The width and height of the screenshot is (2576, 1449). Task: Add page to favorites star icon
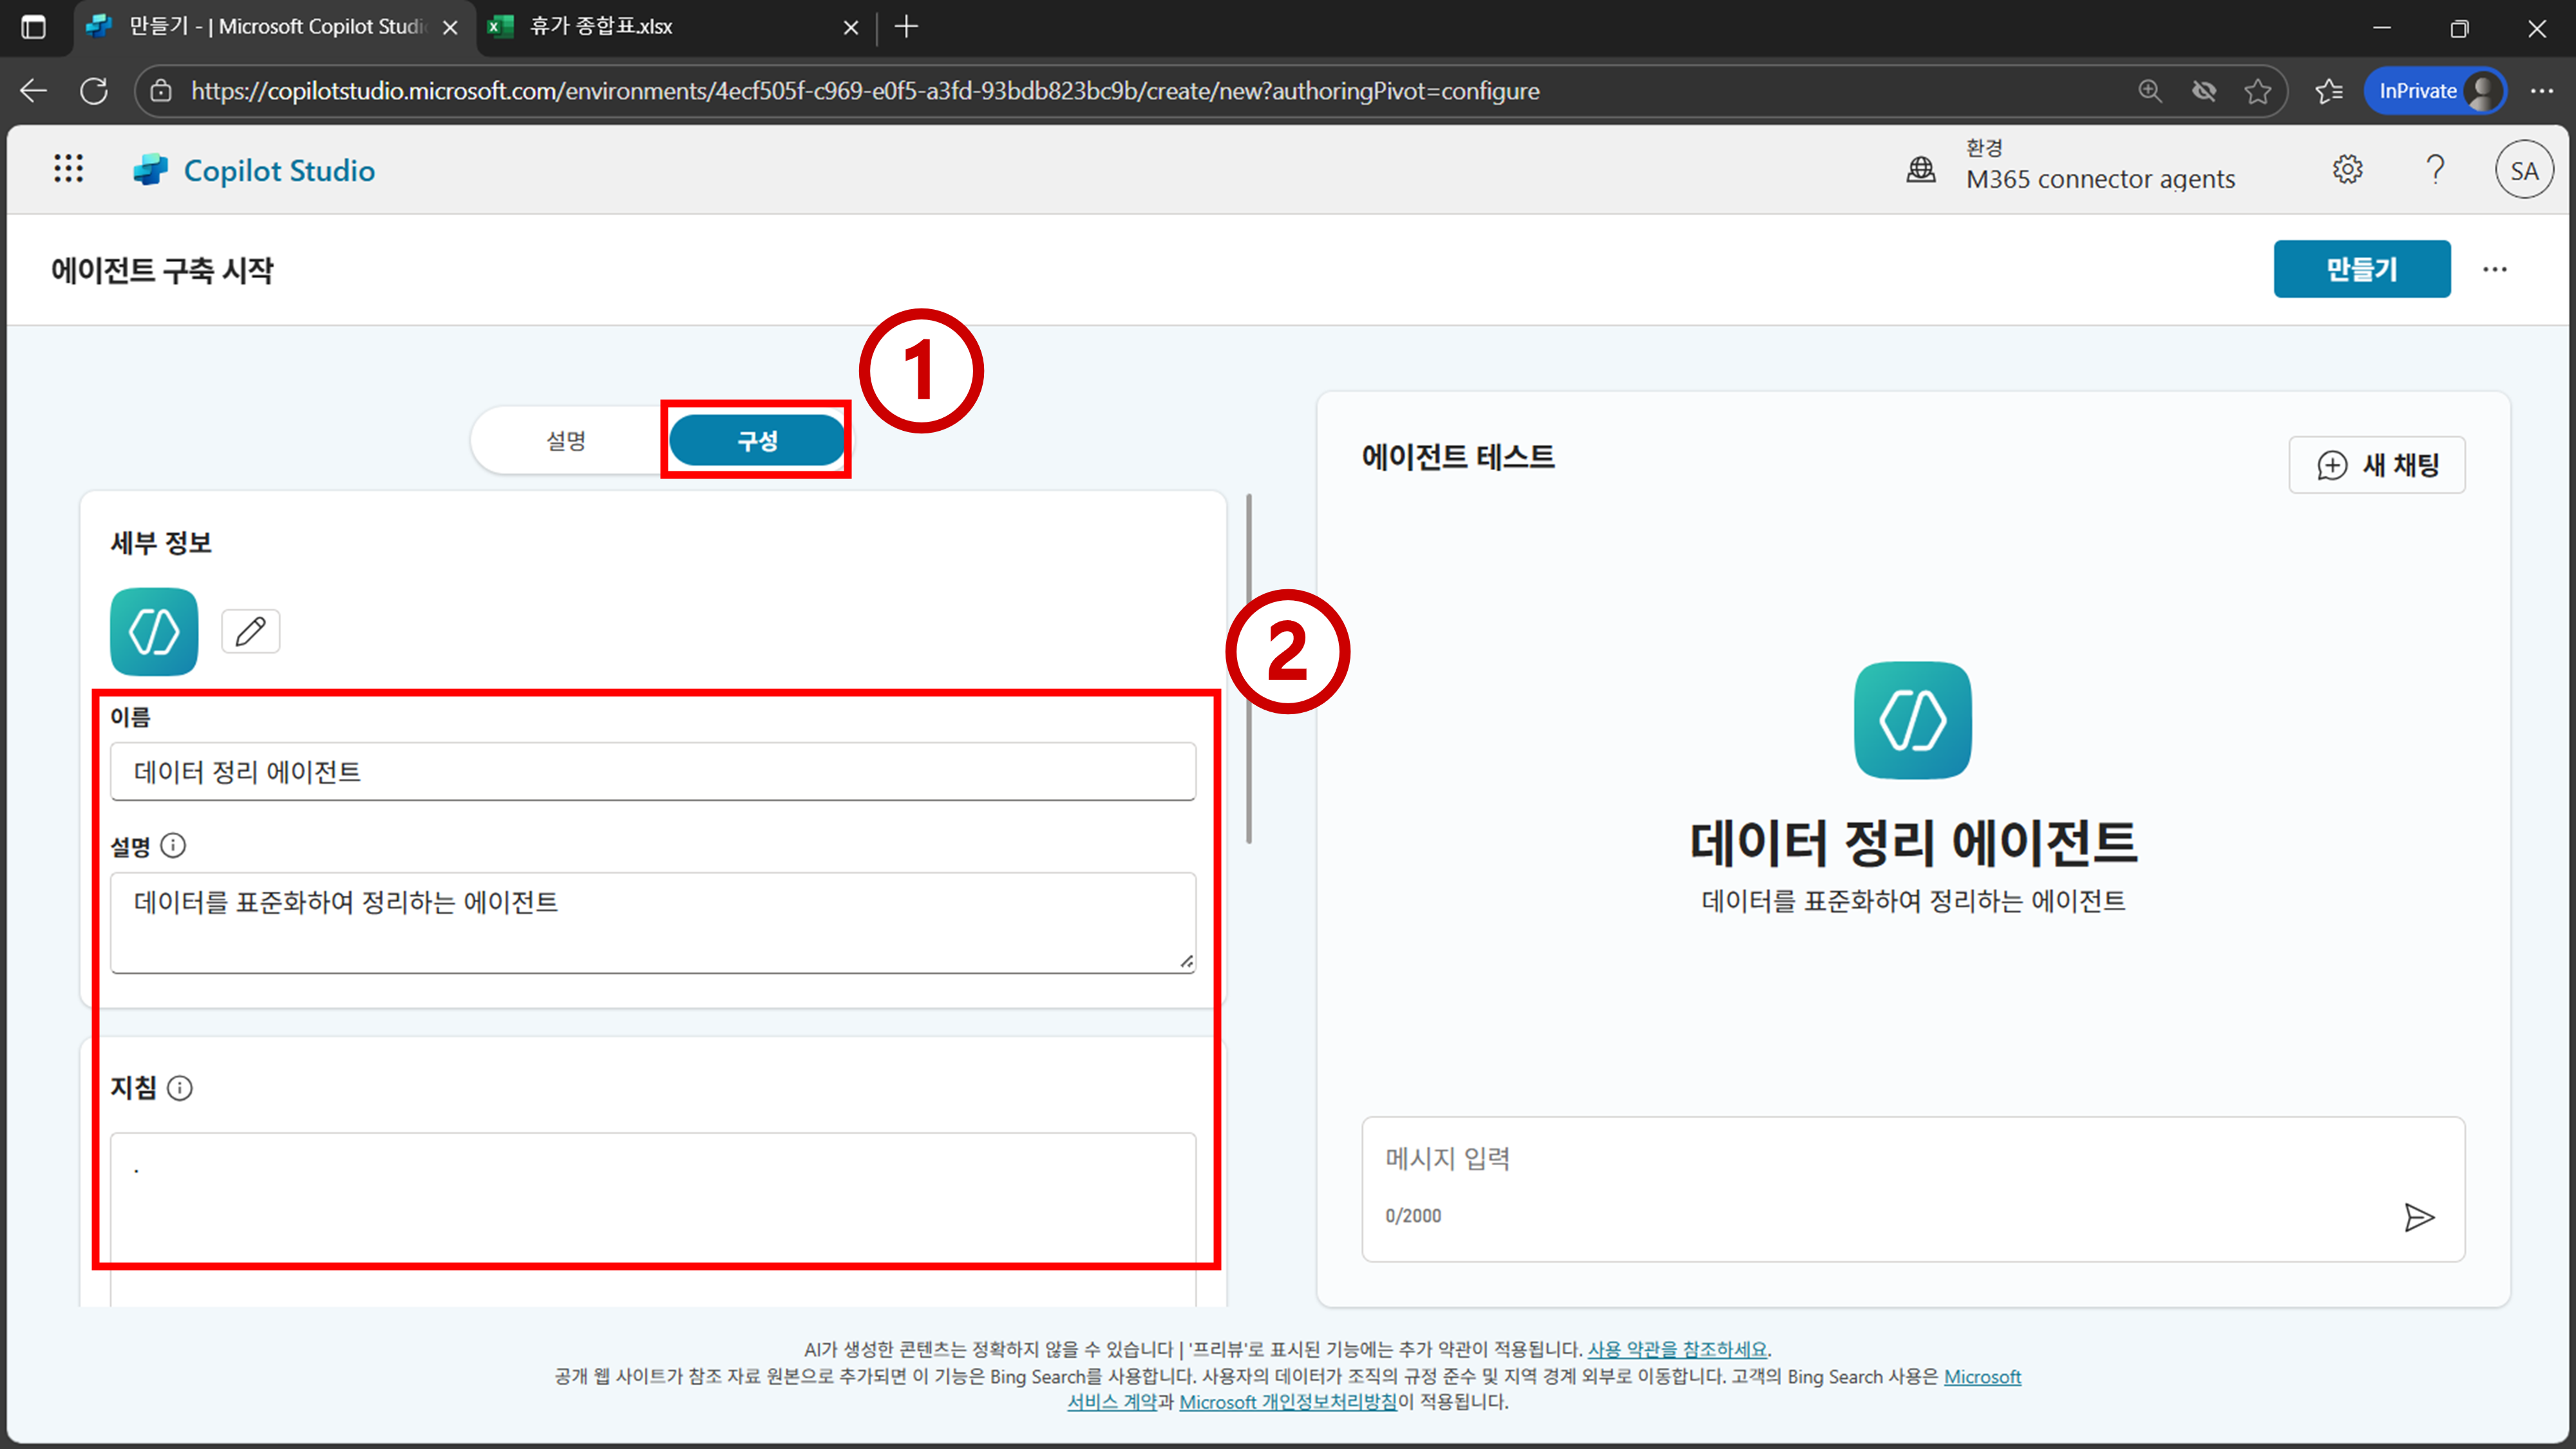(x=2257, y=91)
